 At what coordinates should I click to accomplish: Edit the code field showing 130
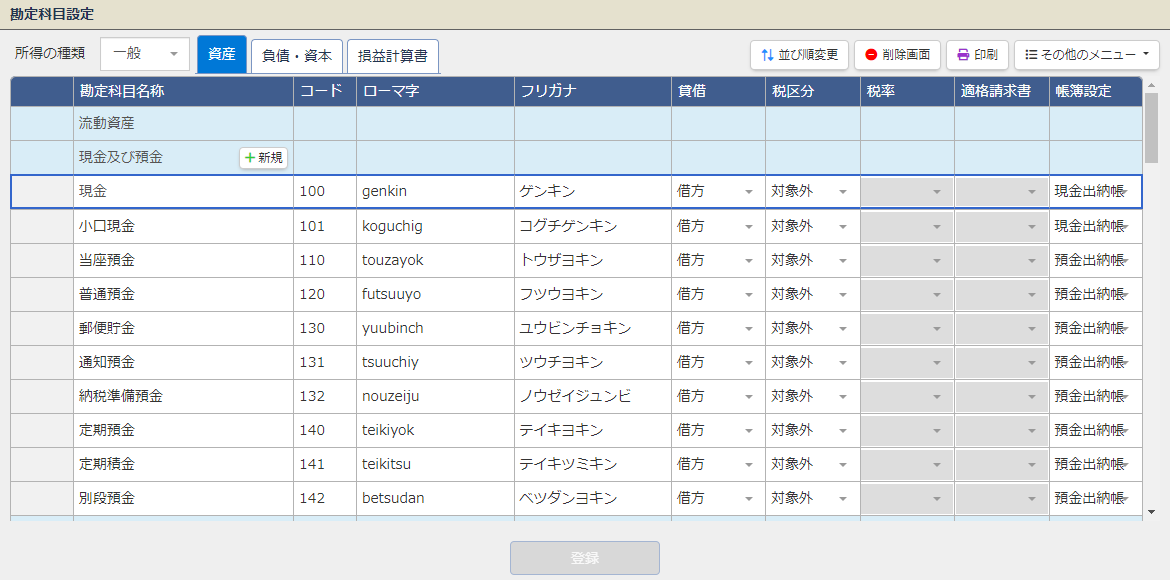pyautogui.click(x=324, y=328)
